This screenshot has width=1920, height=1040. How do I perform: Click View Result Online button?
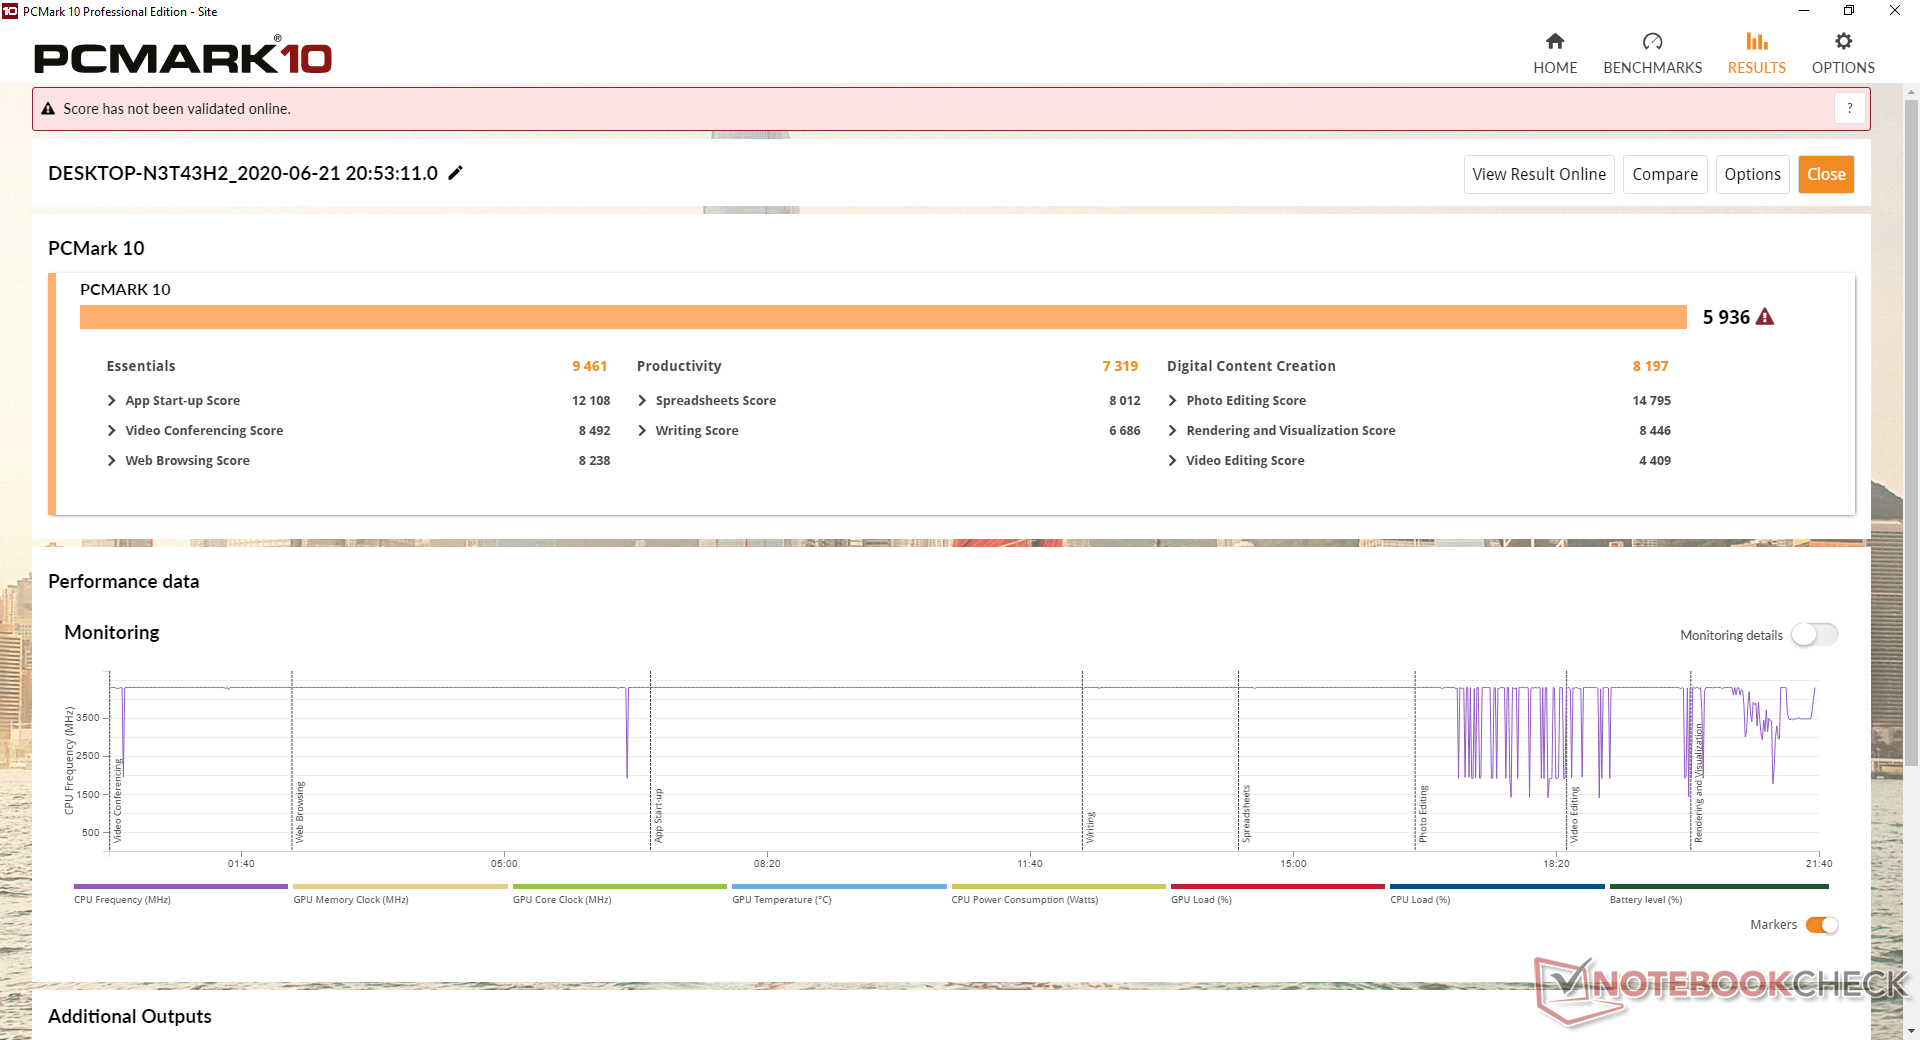1539,174
